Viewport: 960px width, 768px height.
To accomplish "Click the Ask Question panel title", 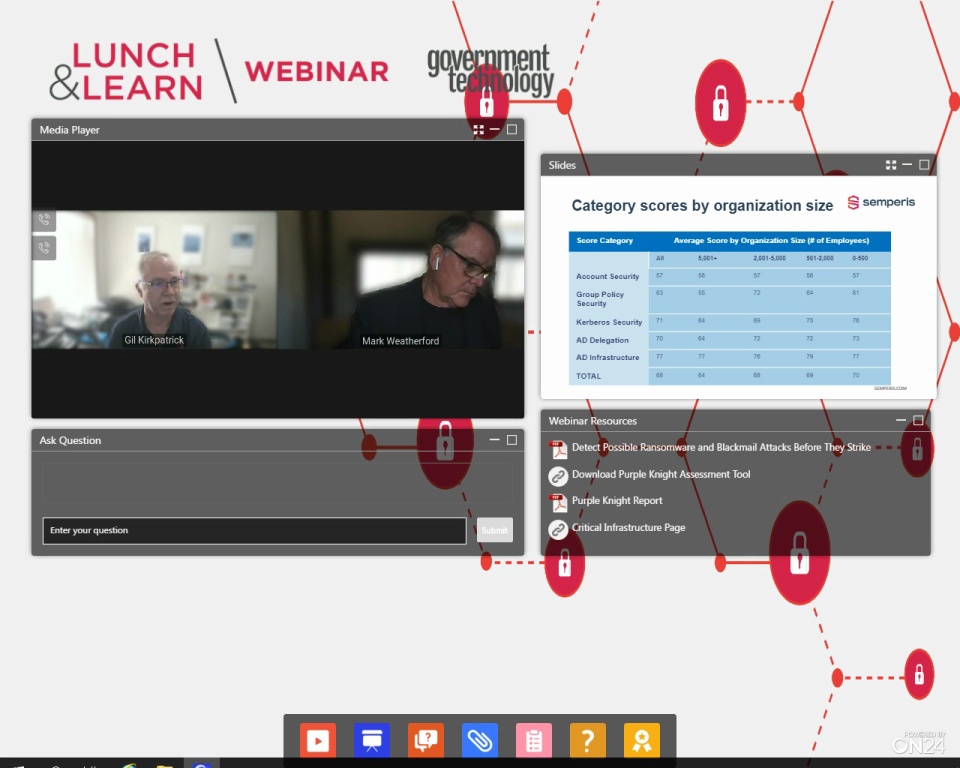I will tap(70, 440).
